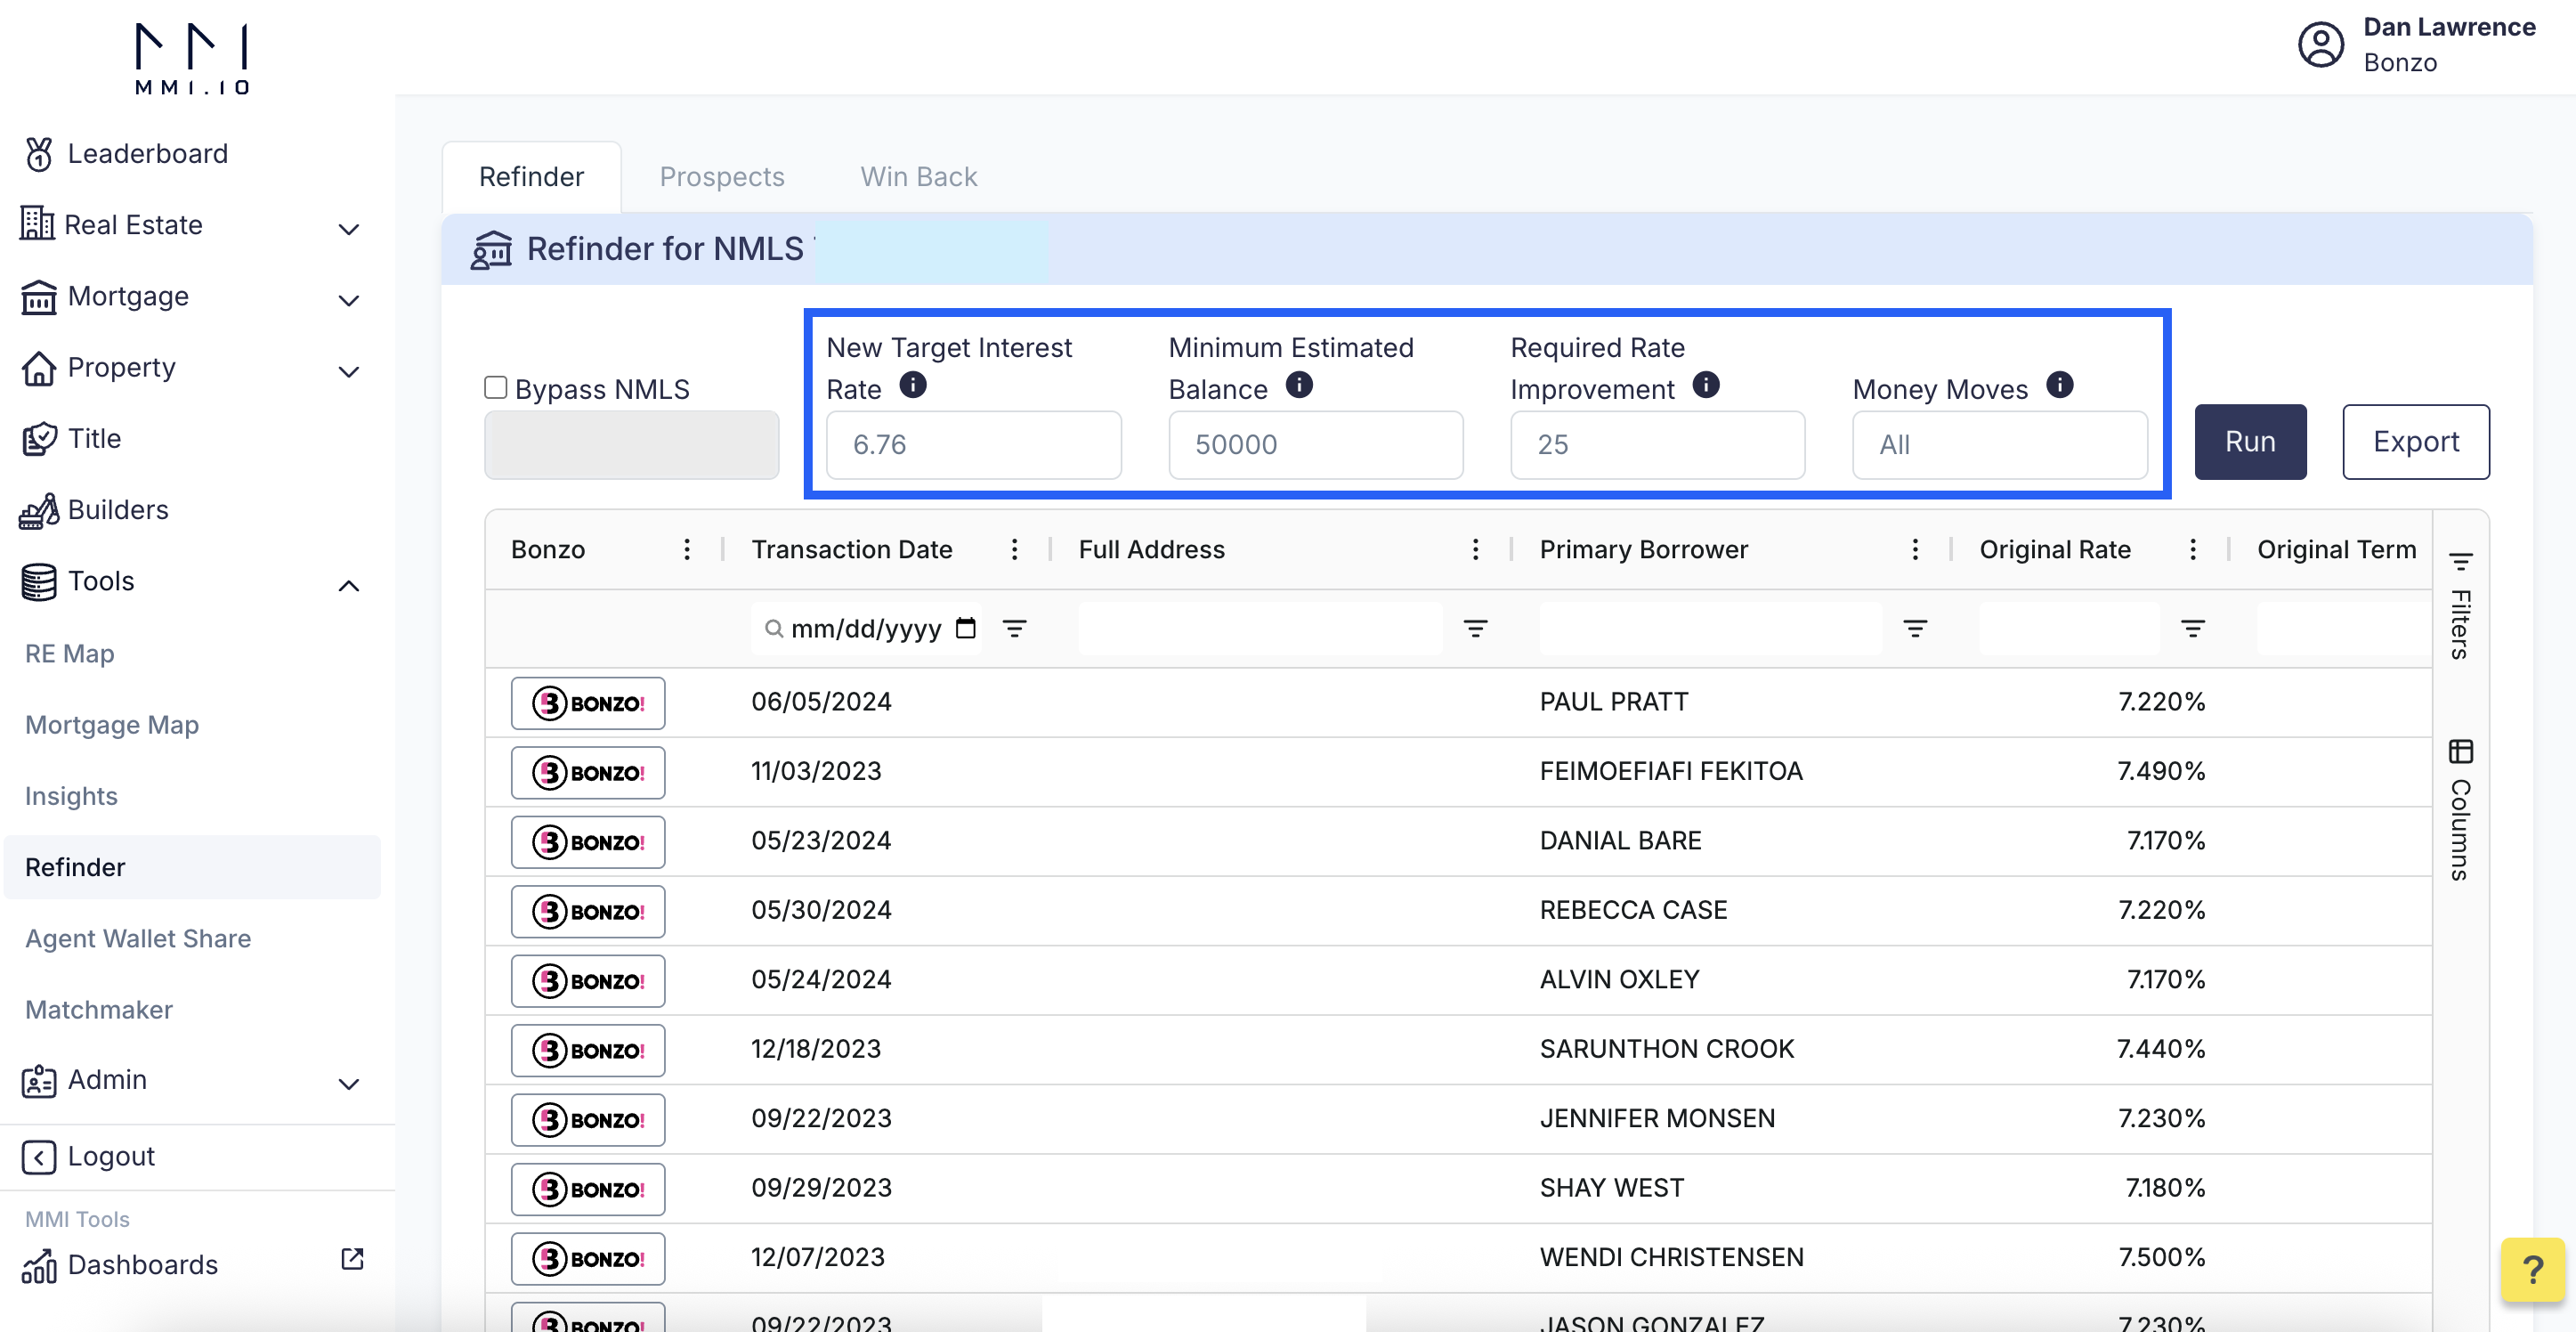This screenshot has width=2576, height=1332.
Task: Expand the Mortgage menu chevron
Action: pyautogui.click(x=348, y=300)
